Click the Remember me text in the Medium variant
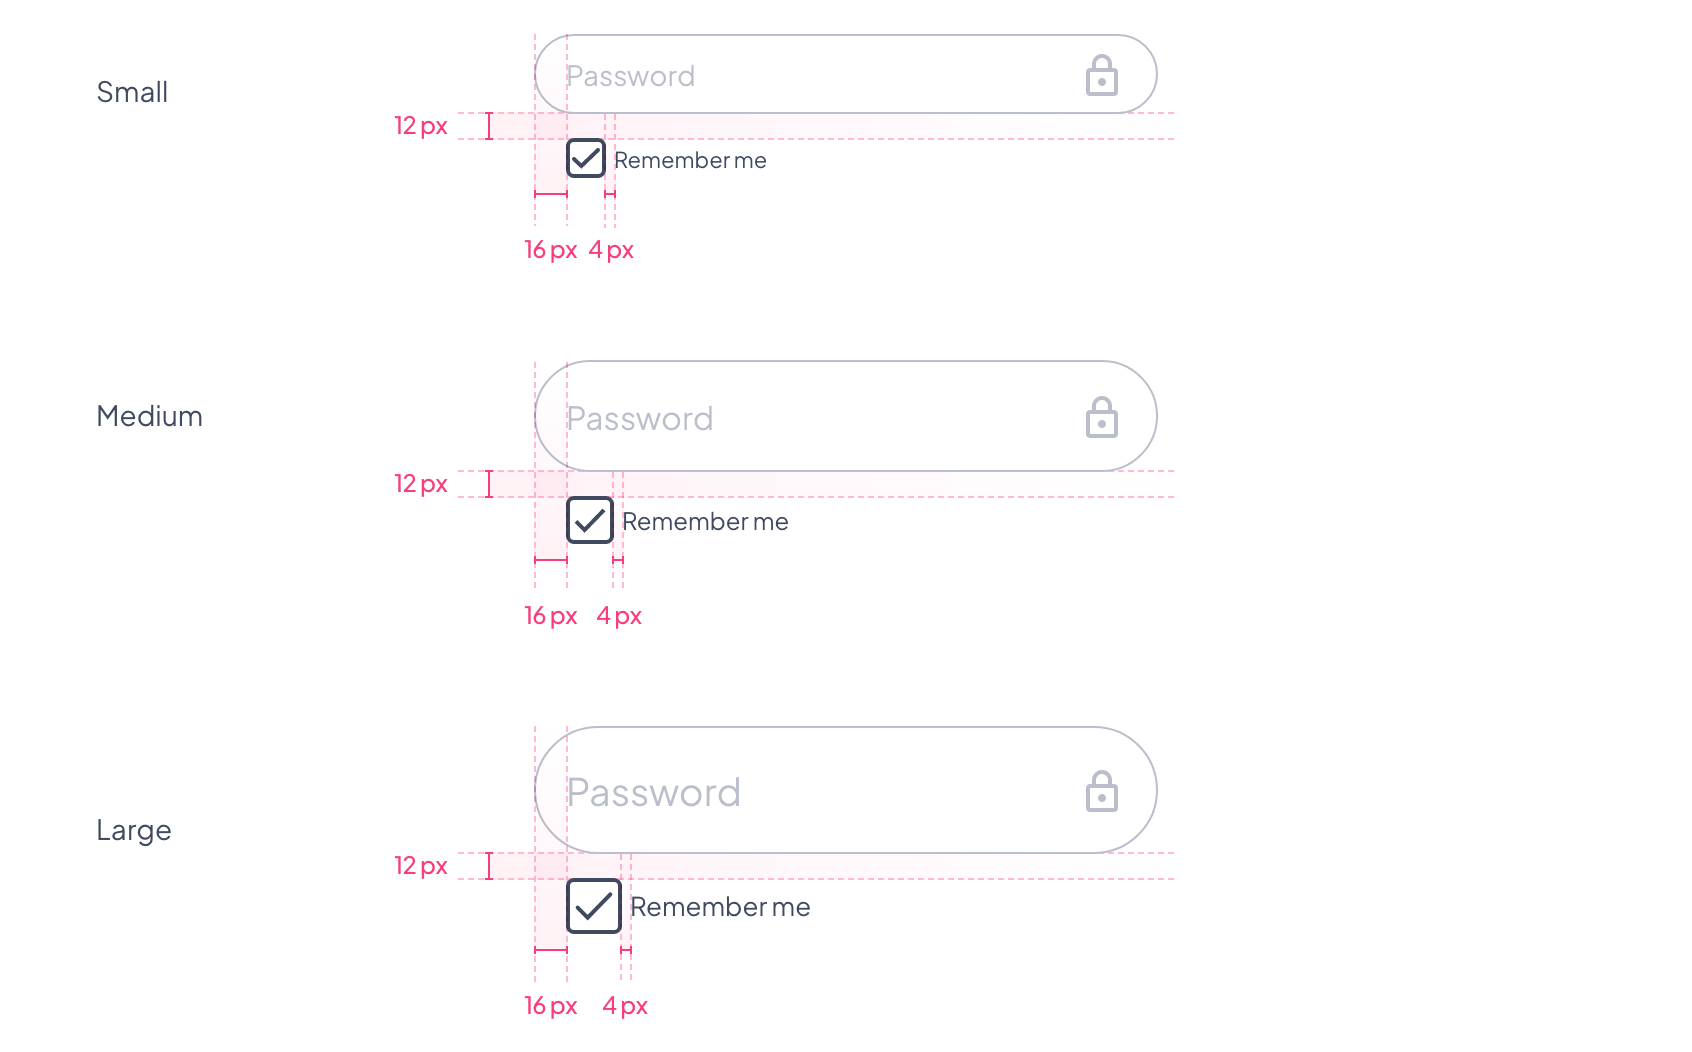 click(x=705, y=521)
